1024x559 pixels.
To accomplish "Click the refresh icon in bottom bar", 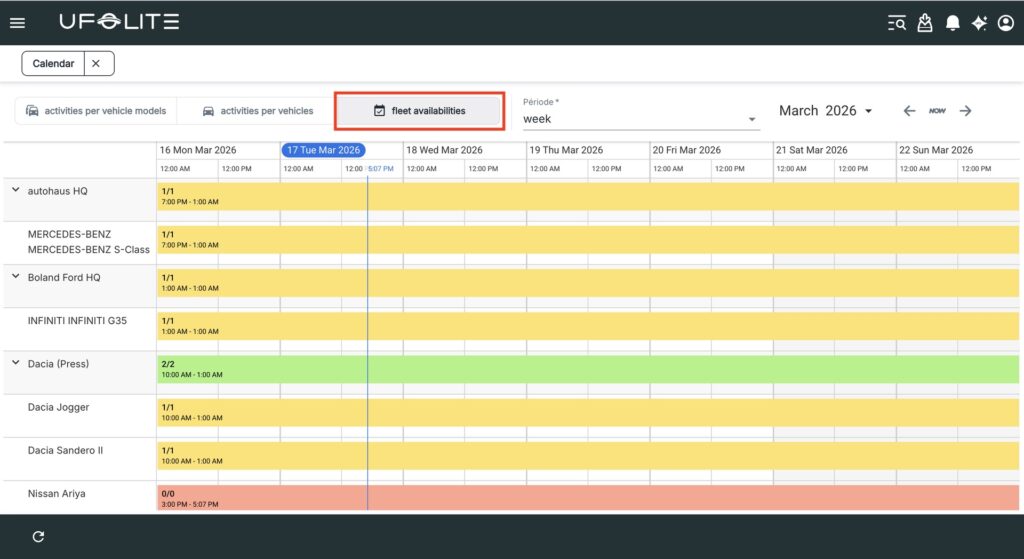I will coord(38,537).
